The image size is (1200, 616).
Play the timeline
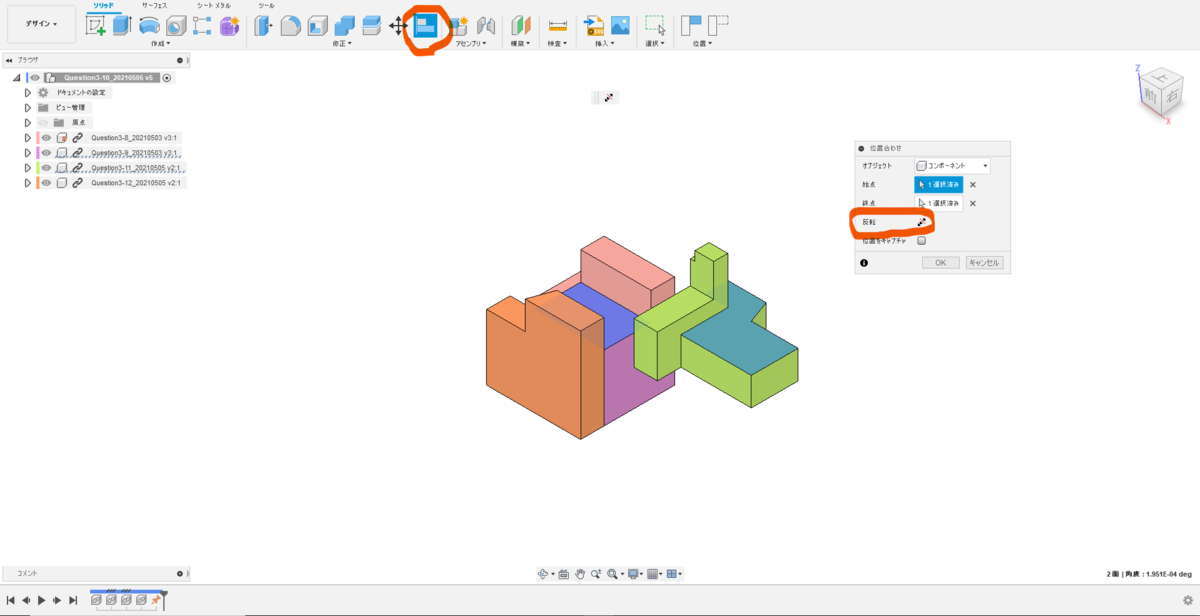tap(41, 600)
